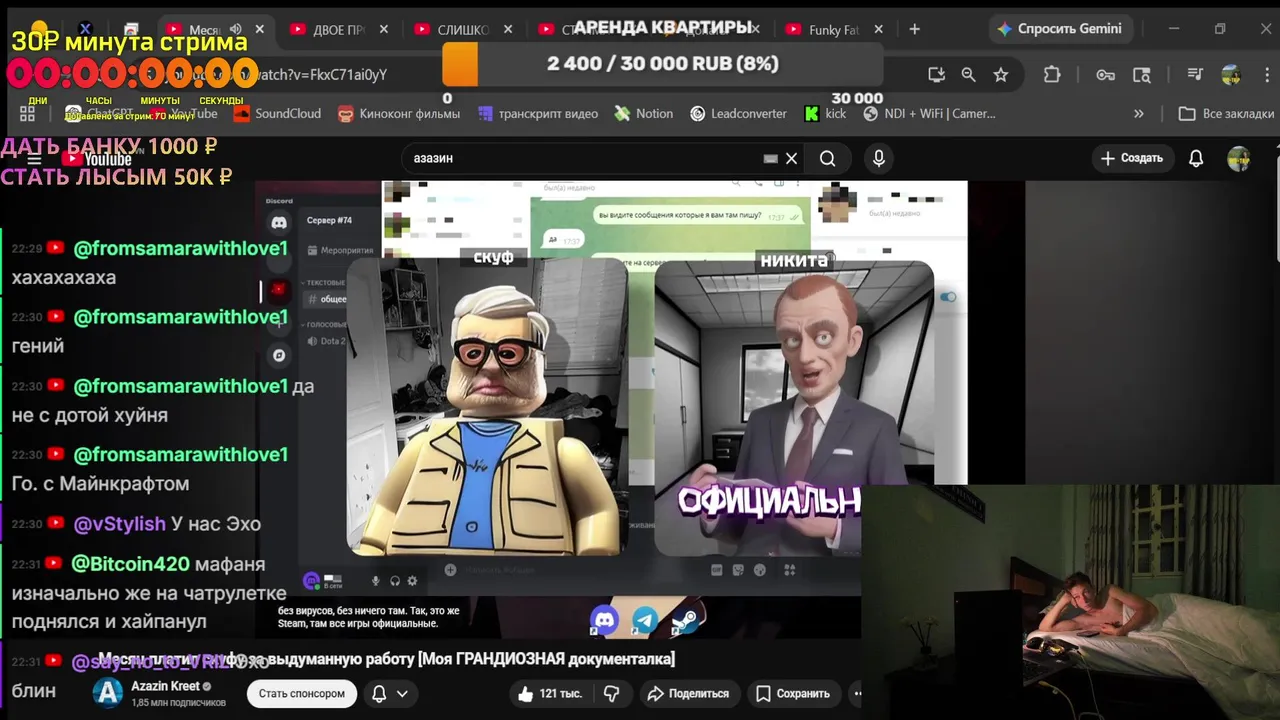1280x720 pixels.
Task: Open more actions ellipsis beside Сохранить
Action: pos(855,693)
